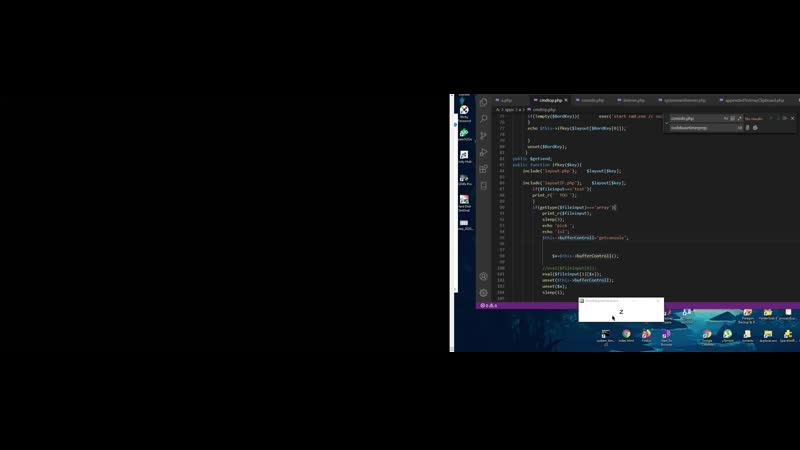
Task: Click the Replace button icon
Action: [748, 128]
